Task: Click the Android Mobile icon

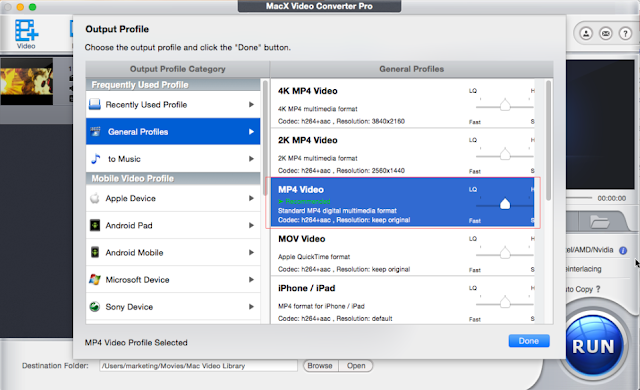Action: click(x=95, y=253)
